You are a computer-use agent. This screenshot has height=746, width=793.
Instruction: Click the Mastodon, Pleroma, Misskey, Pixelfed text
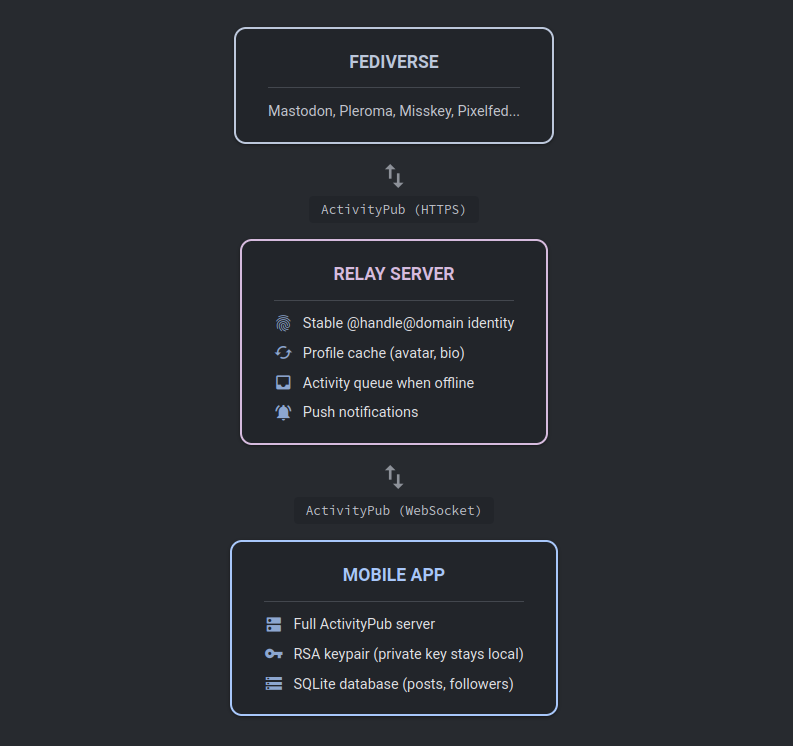[394, 111]
